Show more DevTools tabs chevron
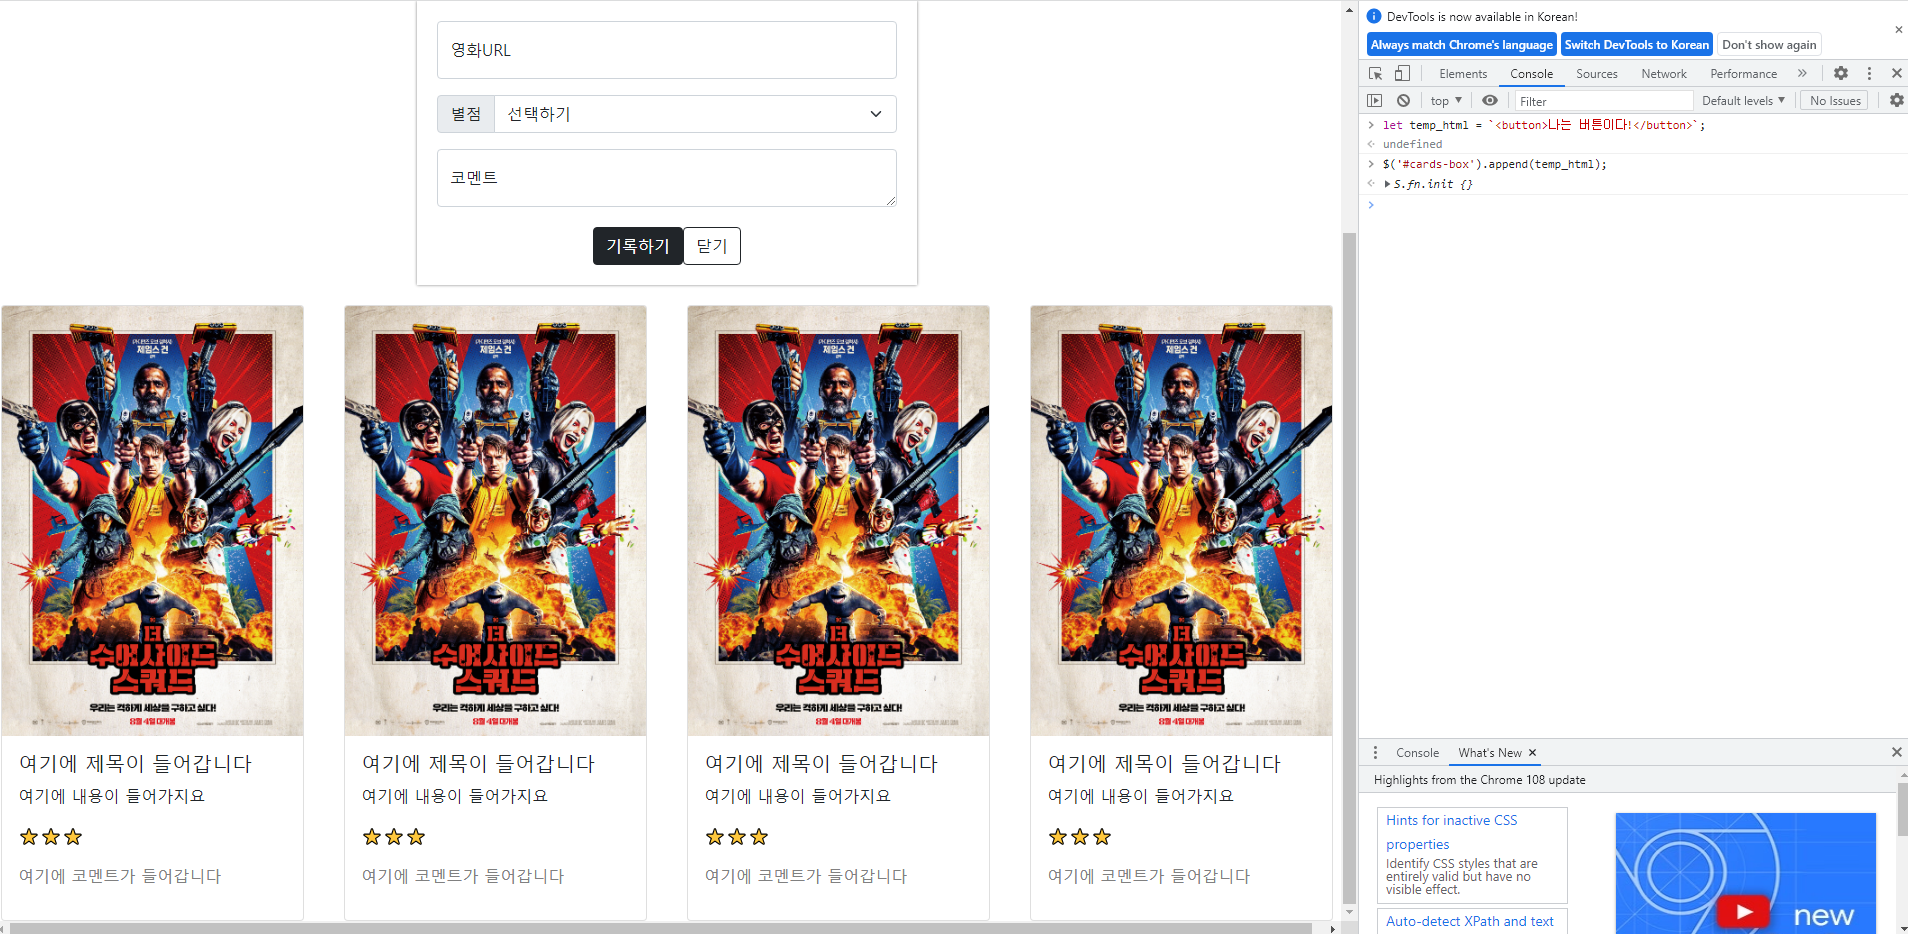 pos(1802,73)
